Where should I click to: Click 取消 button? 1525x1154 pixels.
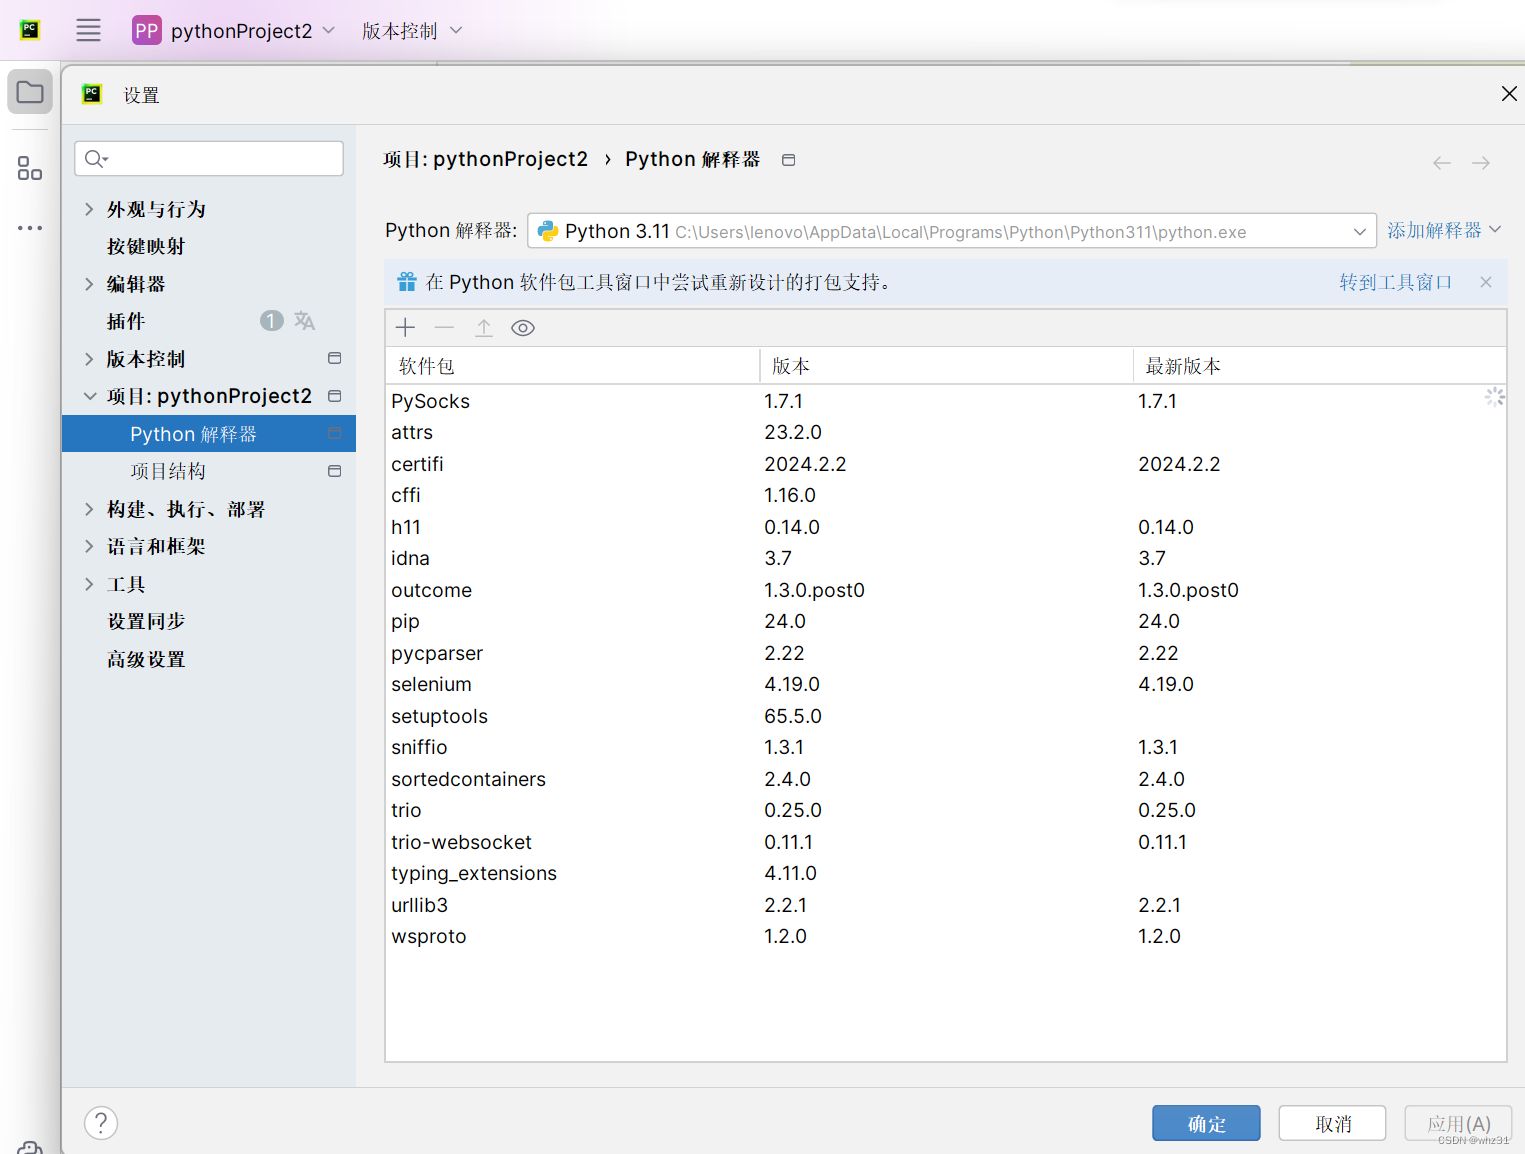(x=1332, y=1123)
